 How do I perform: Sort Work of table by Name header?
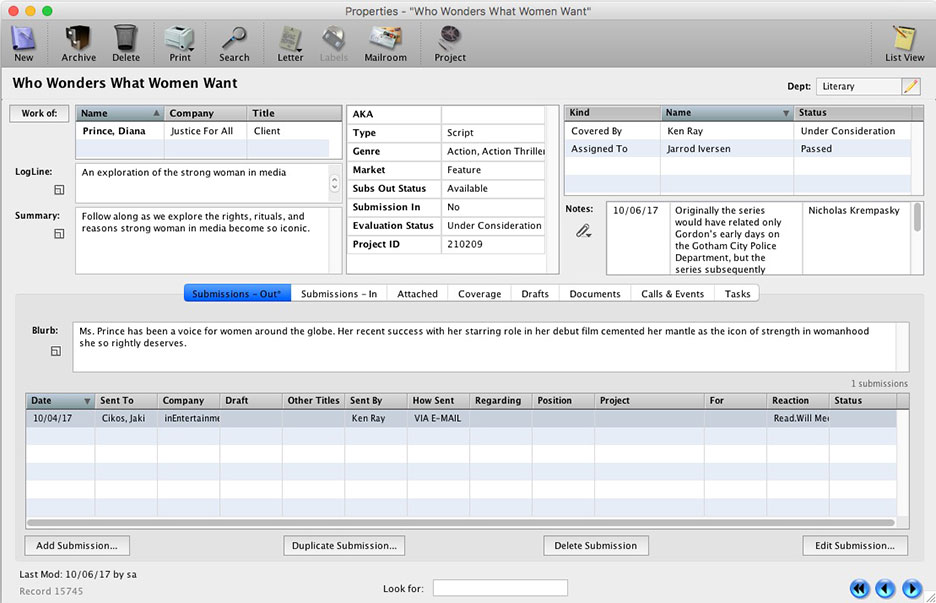pyautogui.click(x=120, y=113)
